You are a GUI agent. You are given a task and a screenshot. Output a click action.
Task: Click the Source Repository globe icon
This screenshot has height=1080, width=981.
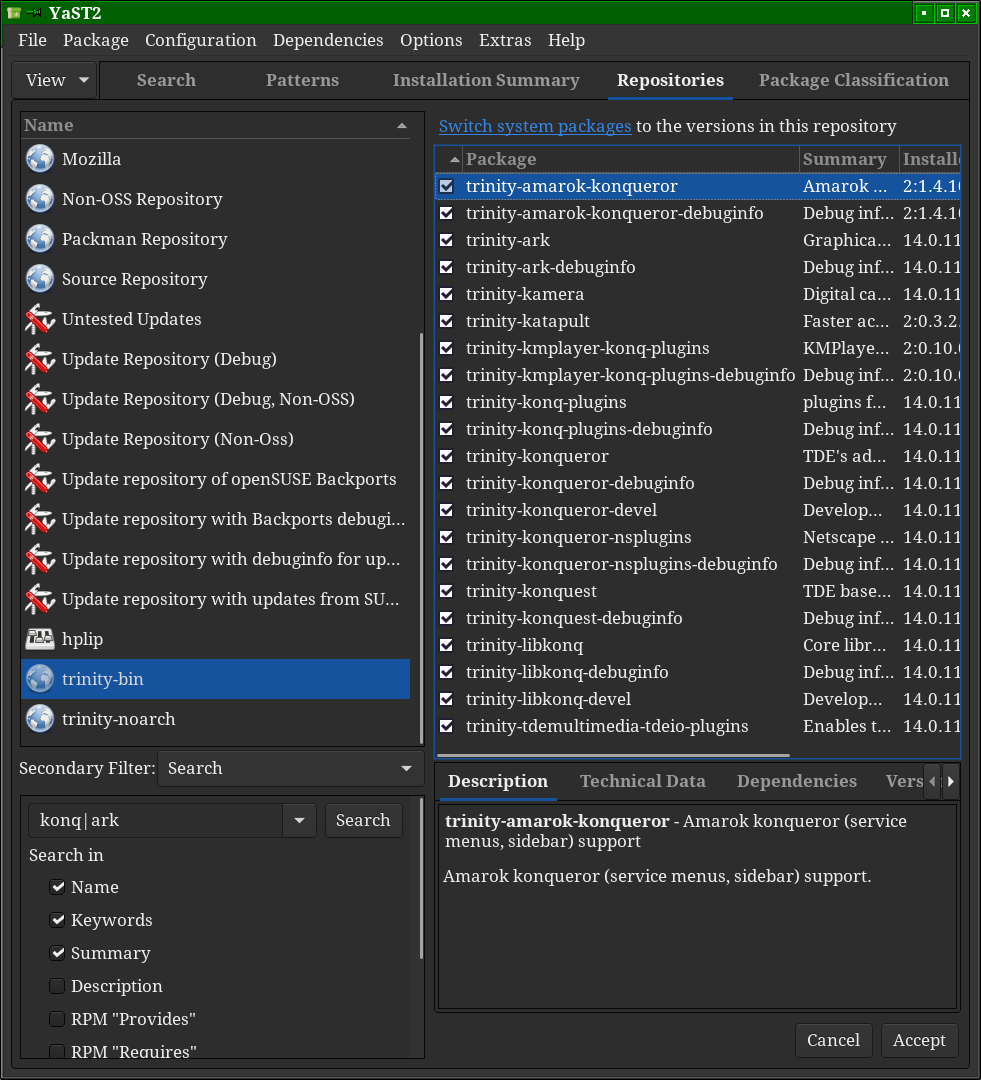click(40, 279)
